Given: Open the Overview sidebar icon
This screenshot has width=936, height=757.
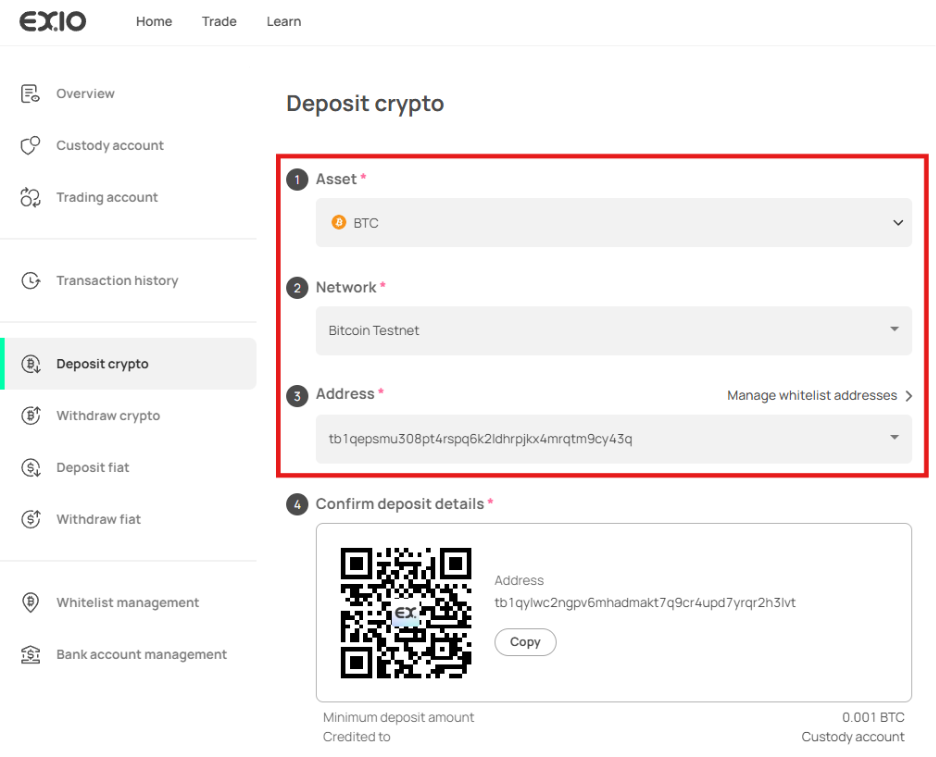Looking at the screenshot, I should [30, 94].
